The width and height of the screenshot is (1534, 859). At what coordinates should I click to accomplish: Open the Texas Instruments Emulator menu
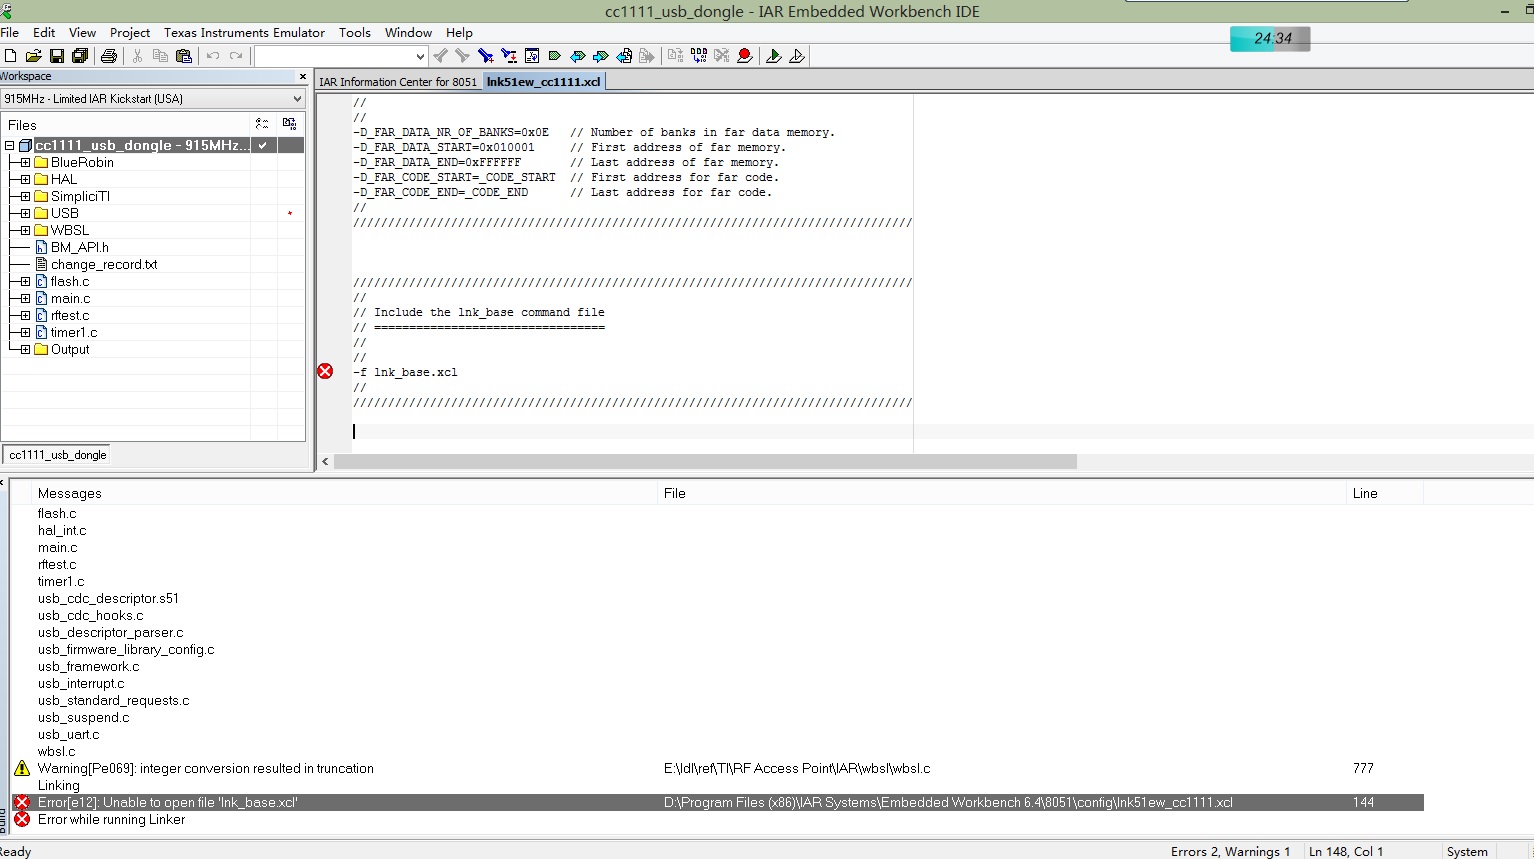point(244,32)
